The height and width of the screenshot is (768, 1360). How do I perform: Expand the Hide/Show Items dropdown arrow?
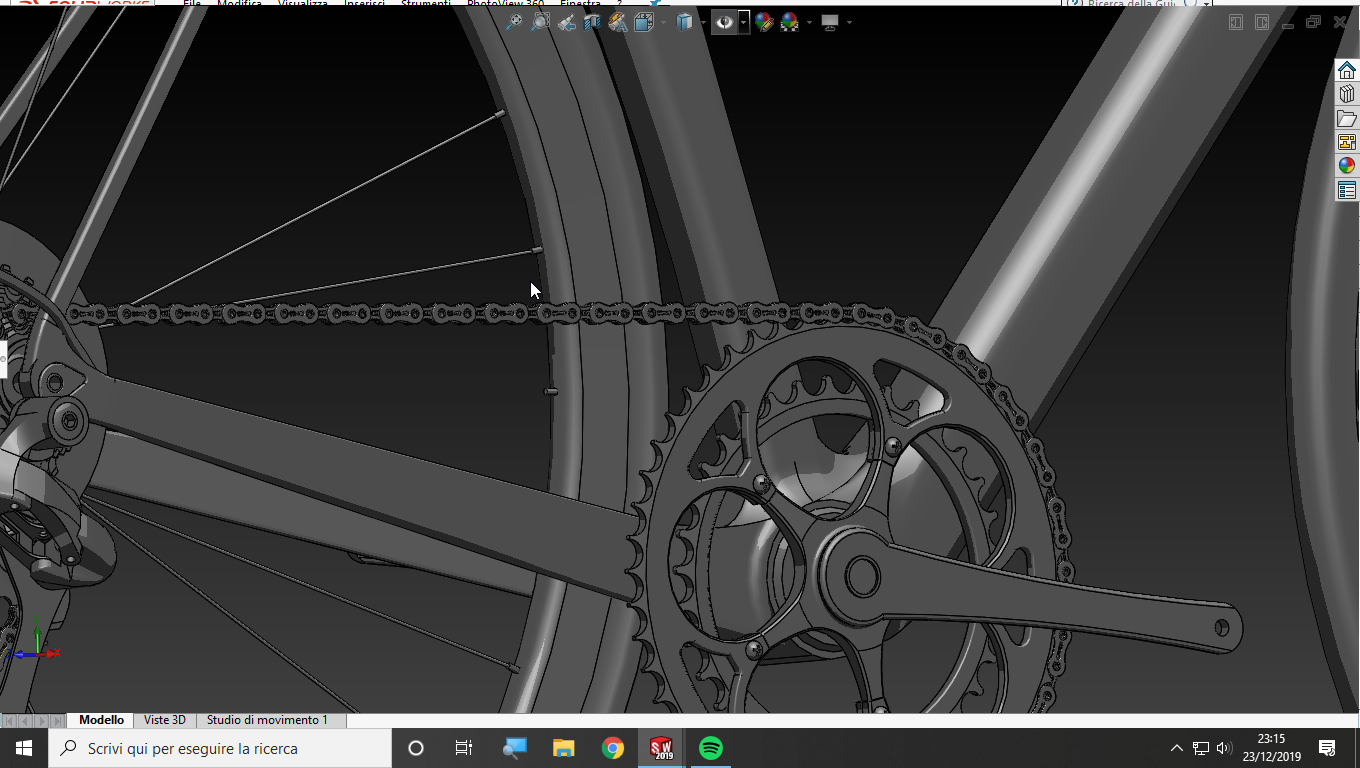click(x=744, y=22)
